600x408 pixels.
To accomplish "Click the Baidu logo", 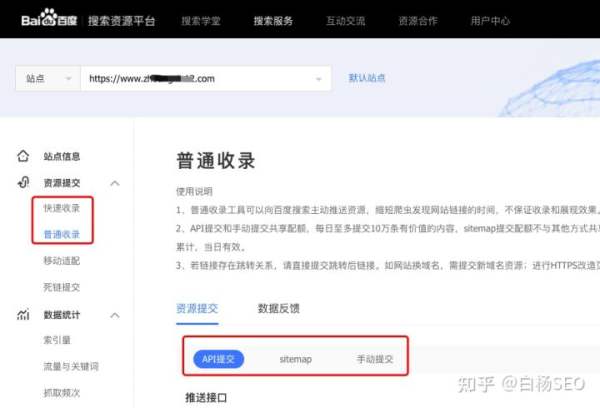I will [x=49, y=18].
